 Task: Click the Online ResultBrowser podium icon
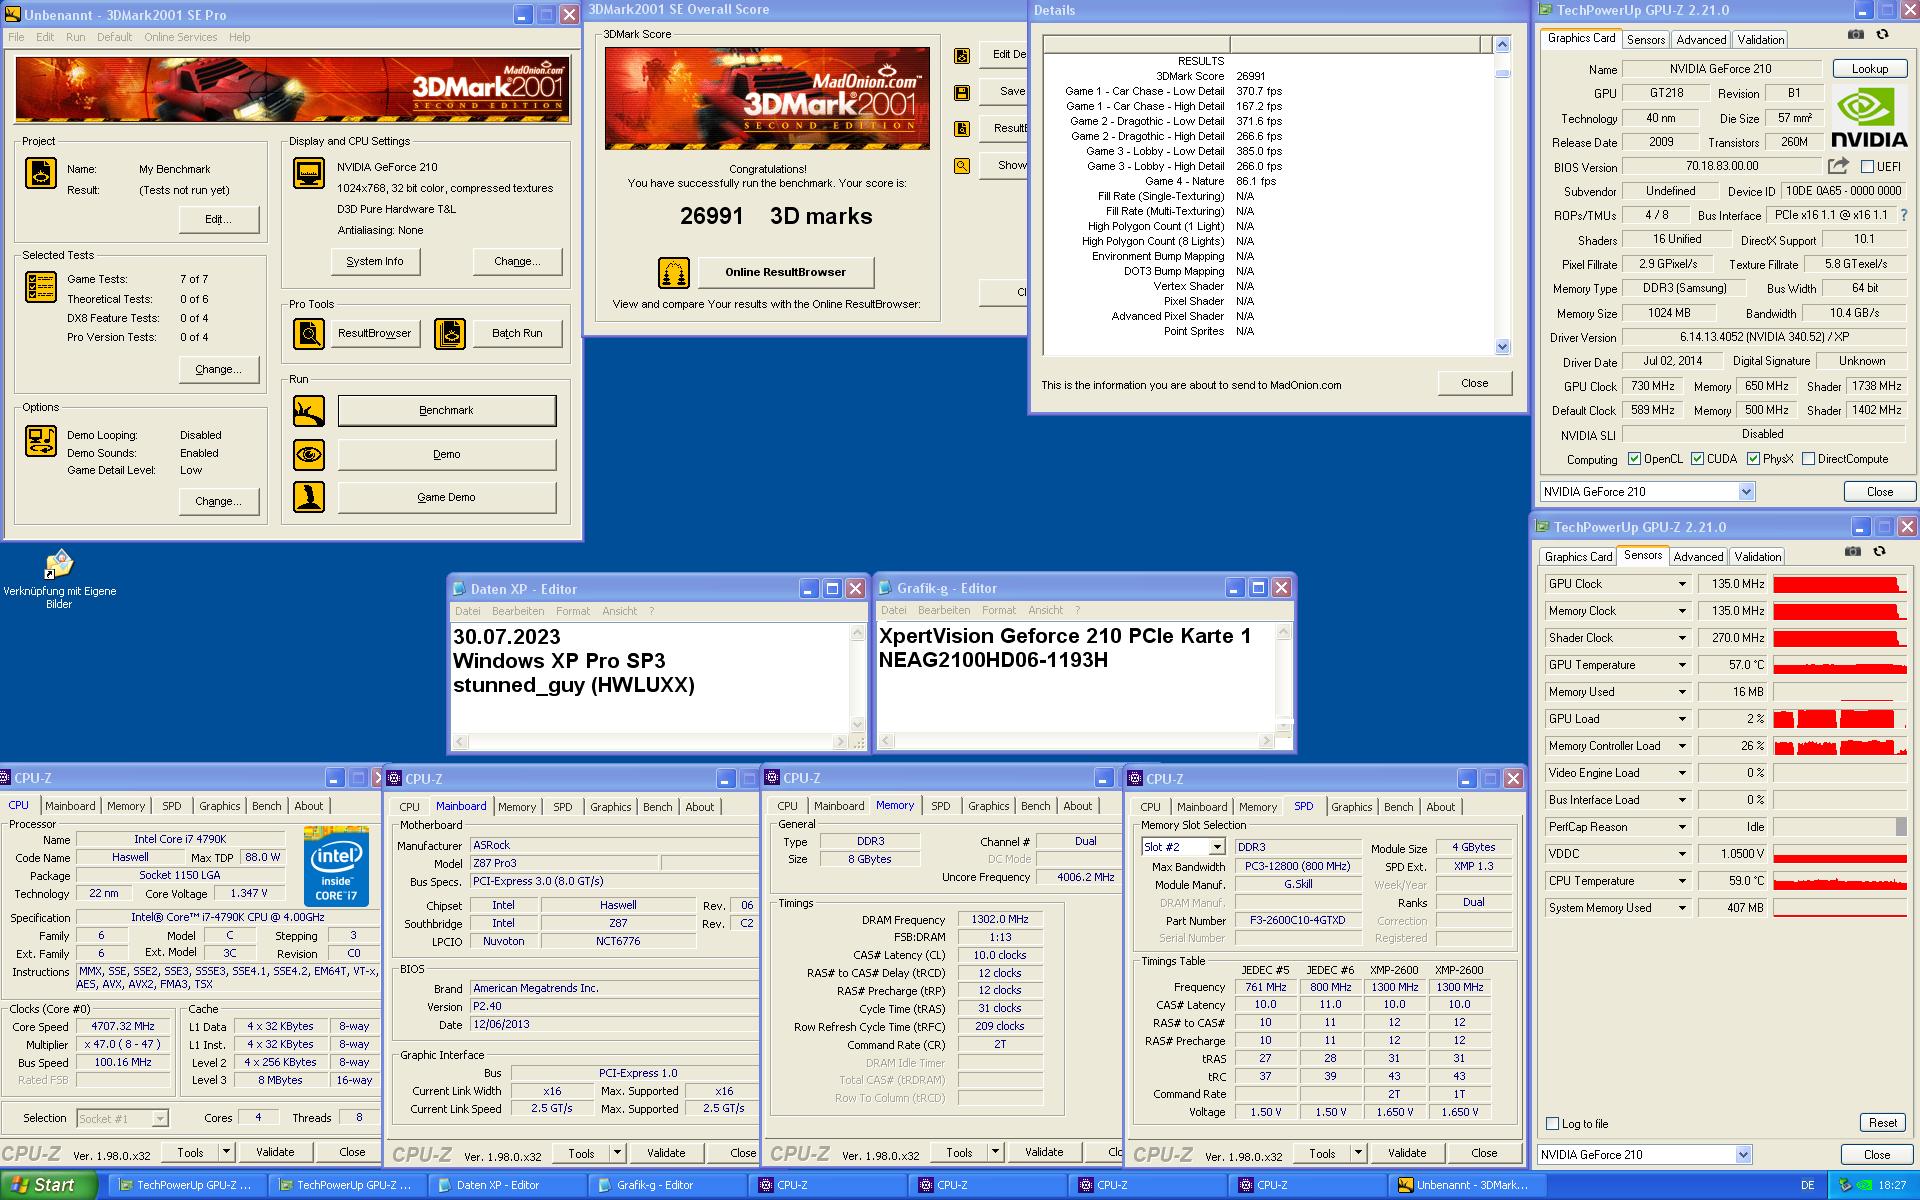point(674,272)
